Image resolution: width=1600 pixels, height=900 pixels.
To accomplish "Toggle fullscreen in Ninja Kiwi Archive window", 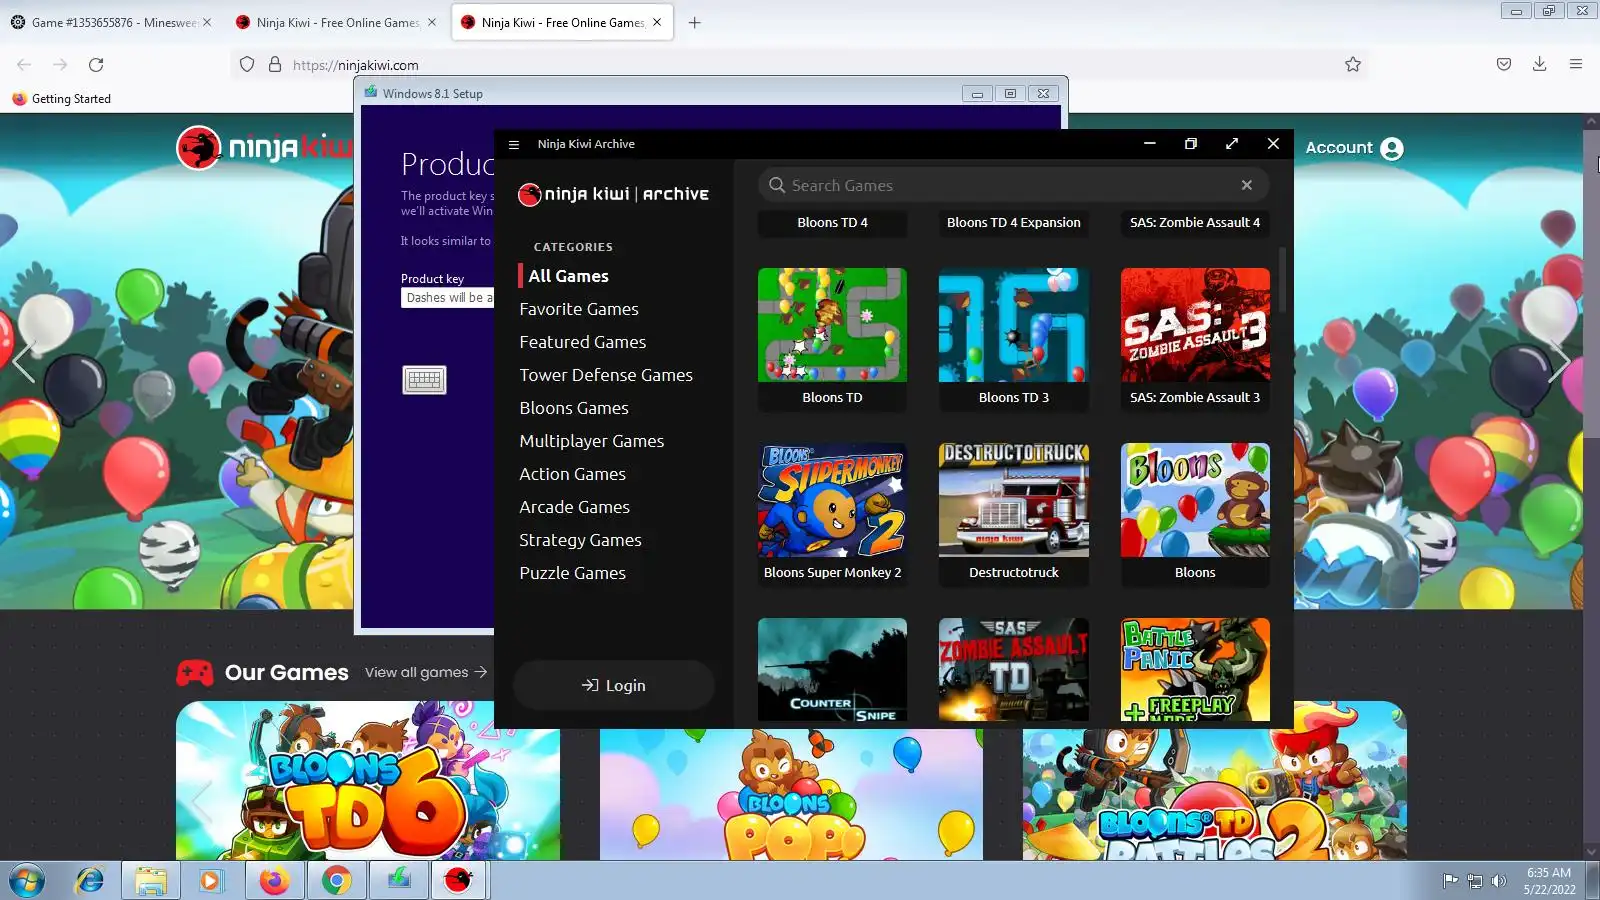I will 1232,144.
